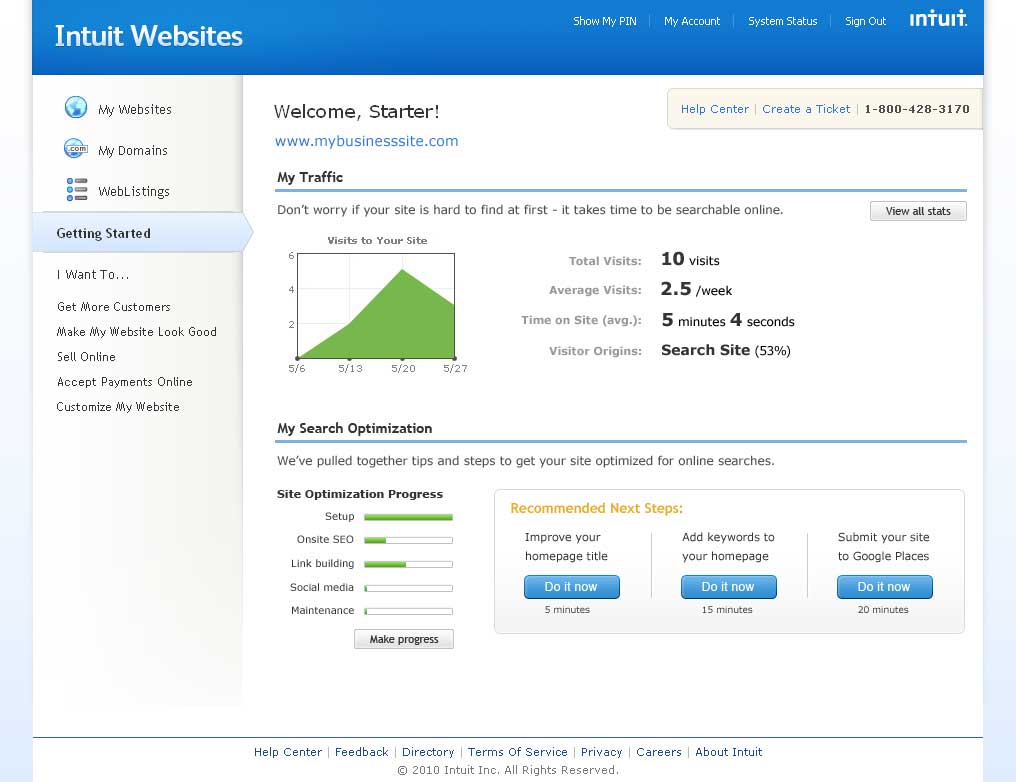Open Privacy link in footer
Viewport: 1016px width, 782px height.
601,752
